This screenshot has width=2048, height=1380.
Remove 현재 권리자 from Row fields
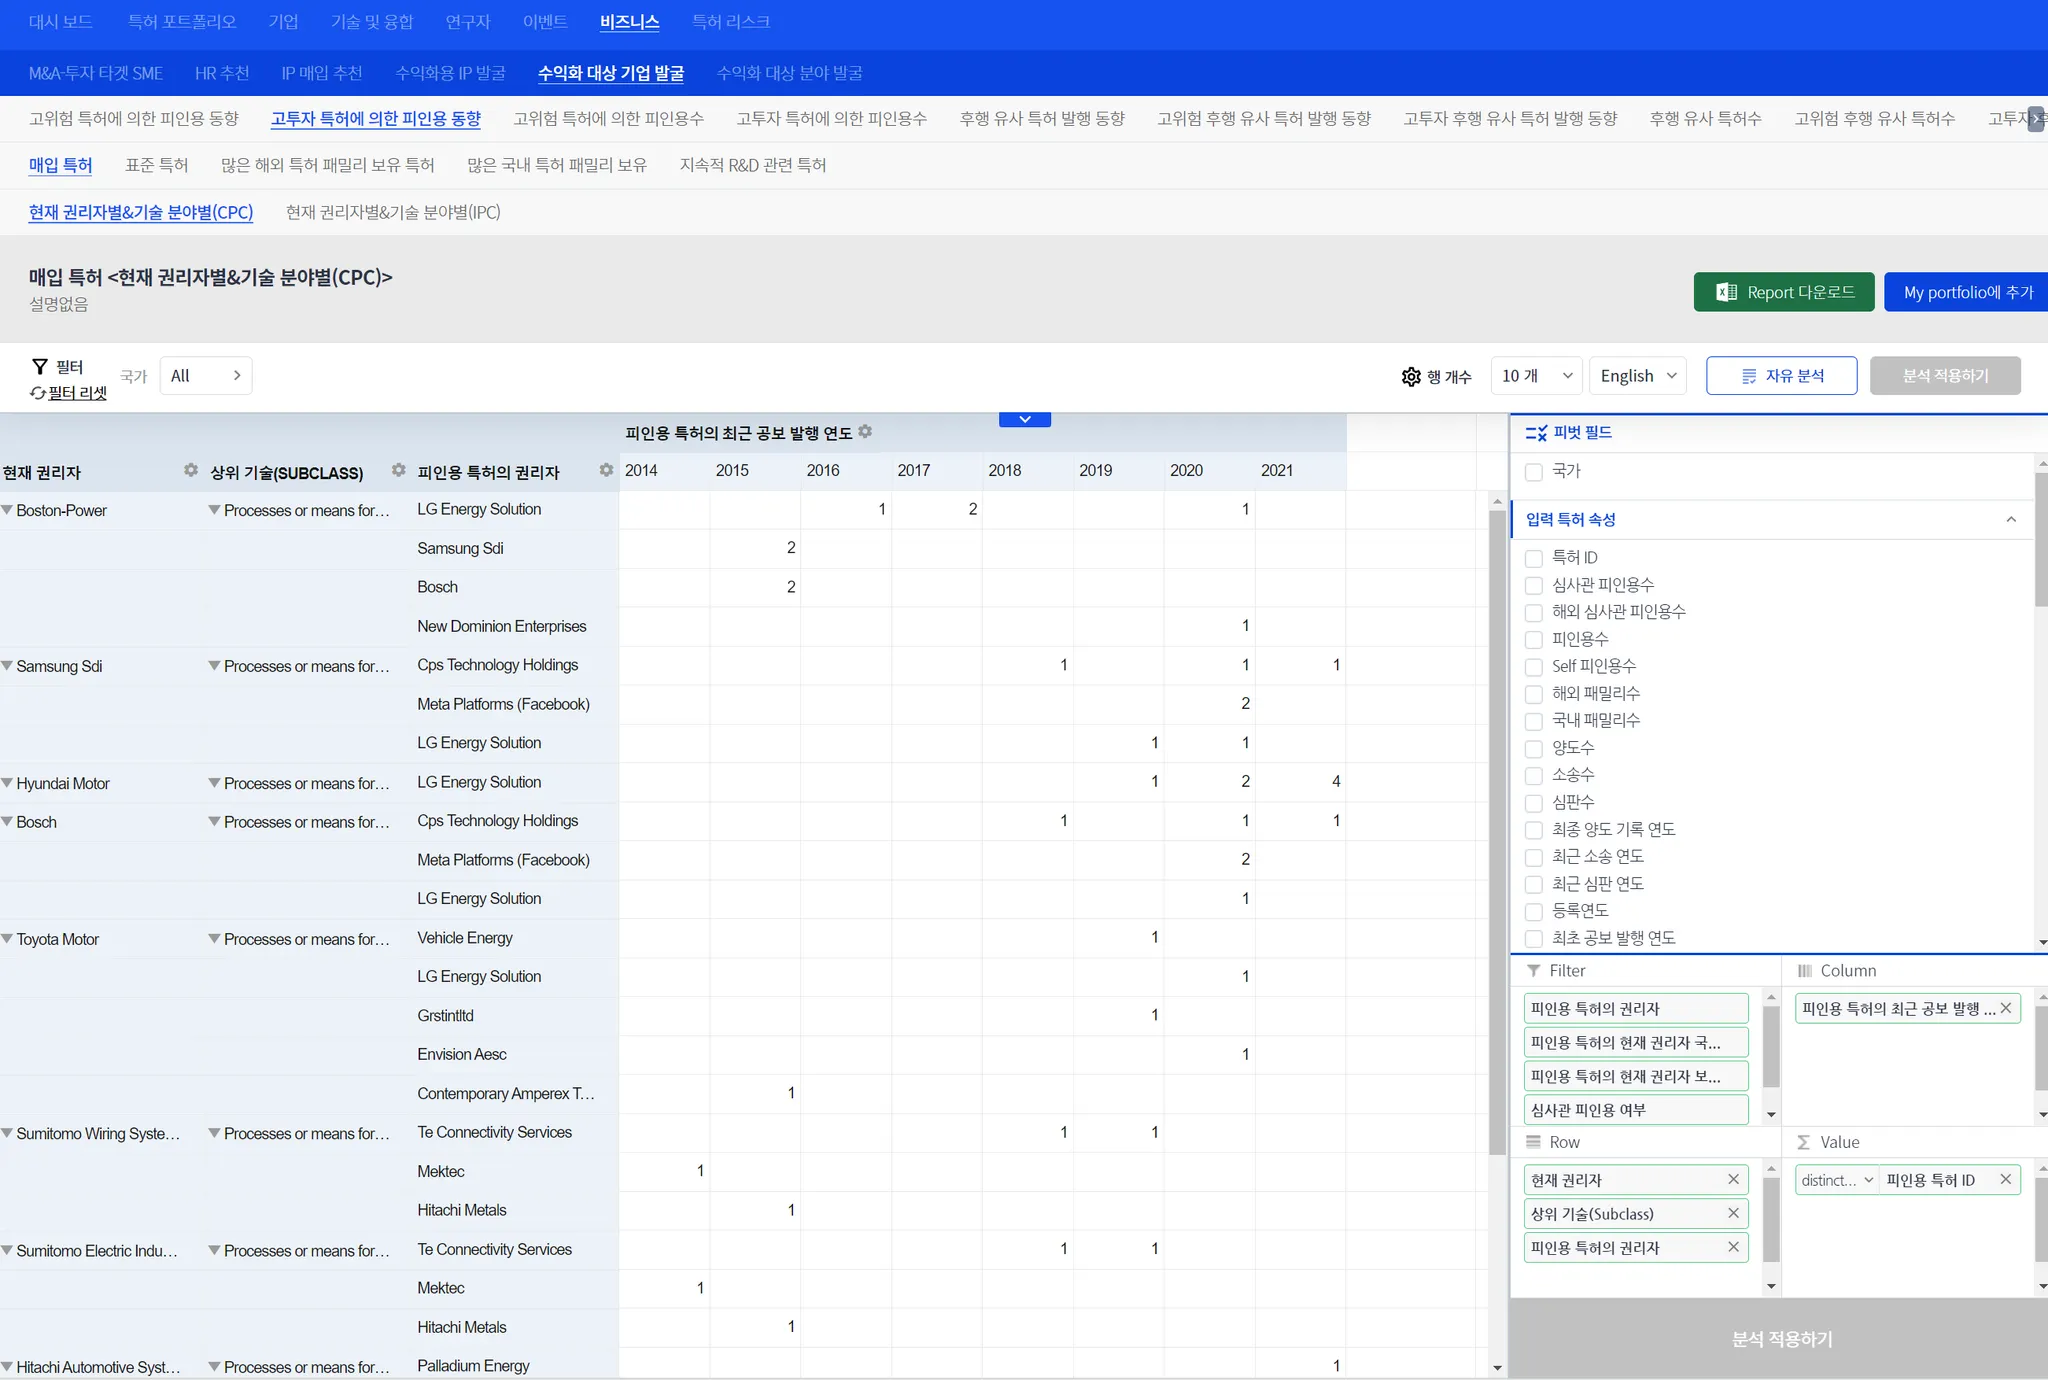[x=1733, y=1180]
